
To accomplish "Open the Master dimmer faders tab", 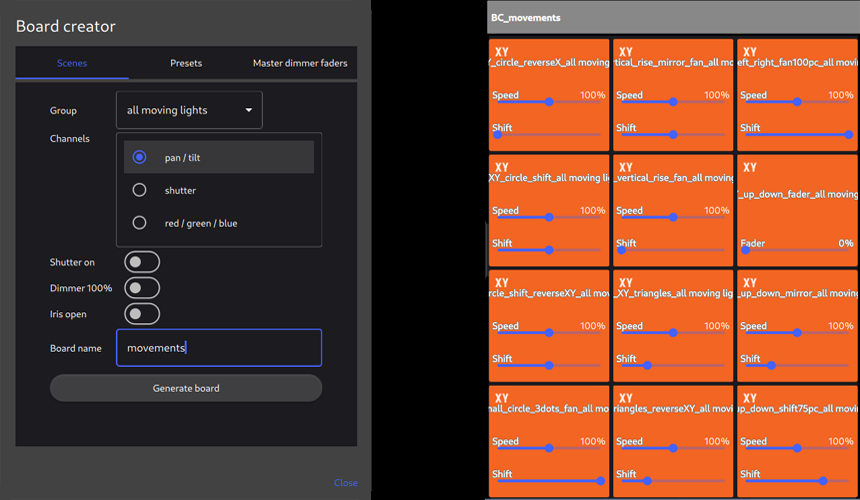I will [300, 63].
